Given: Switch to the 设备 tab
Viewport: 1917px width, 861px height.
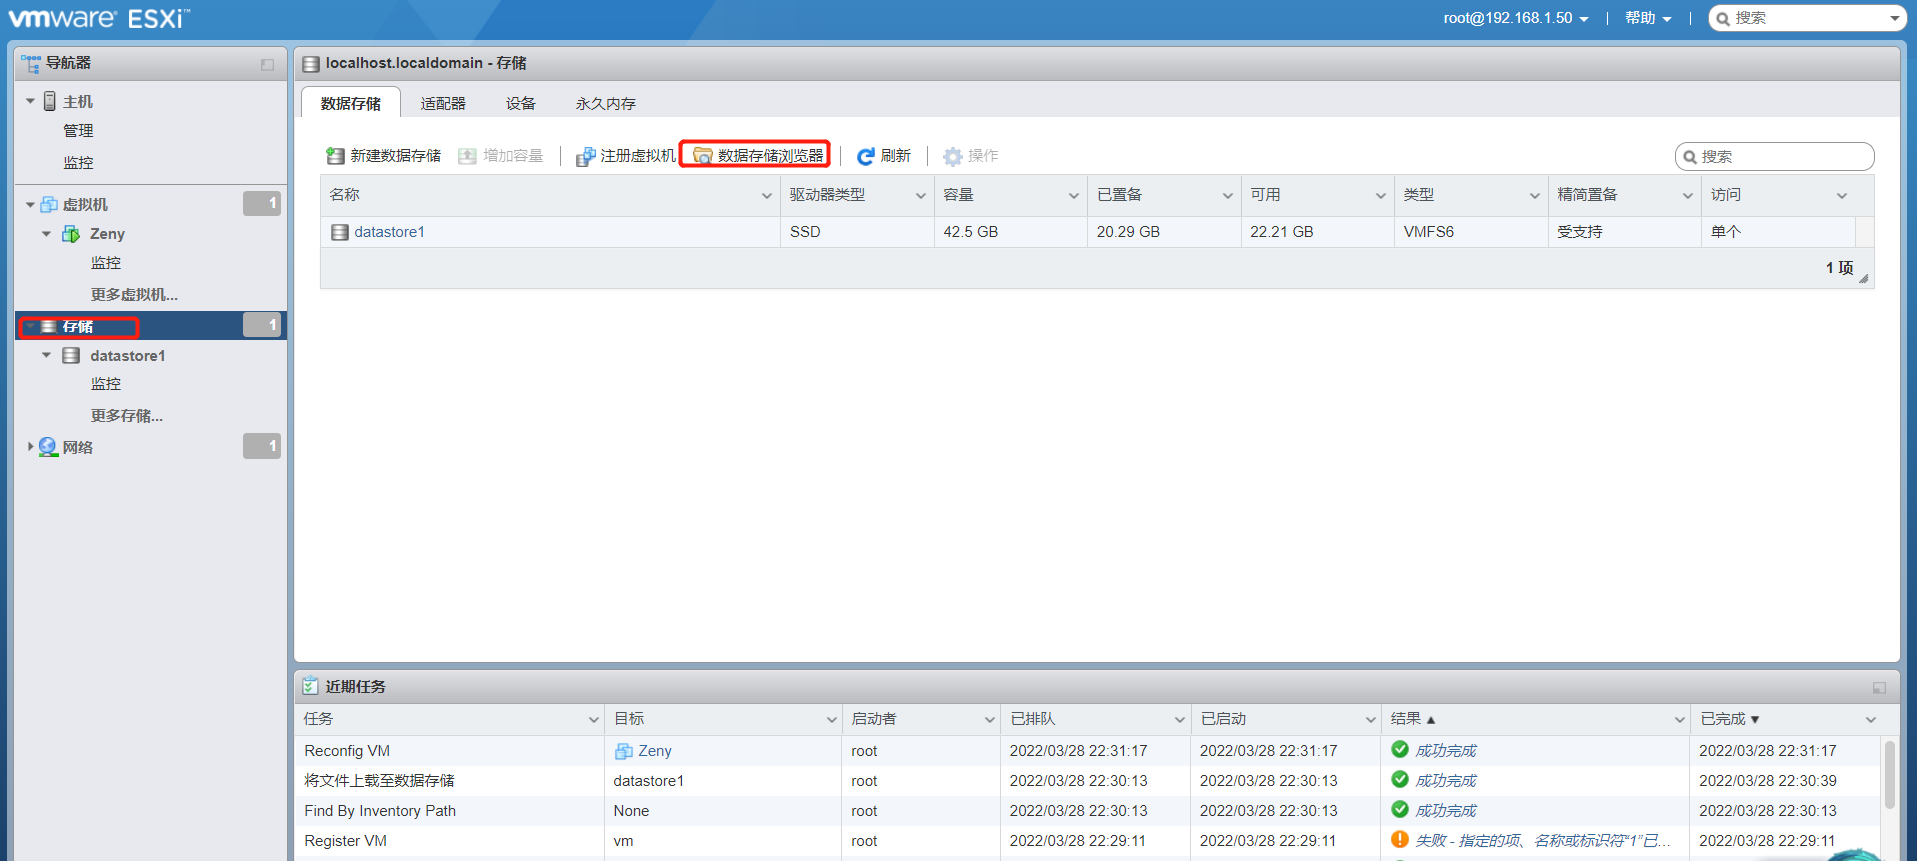Looking at the screenshot, I should coord(521,103).
